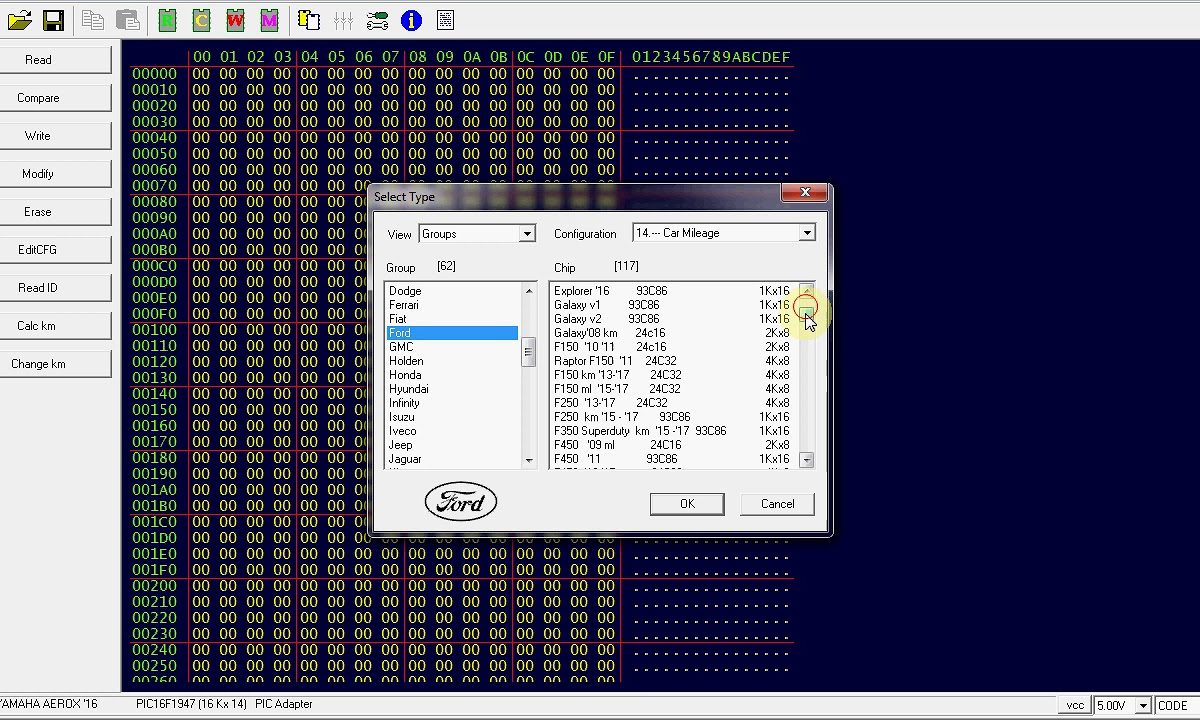The height and width of the screenshot is (720, 1200).
Task: Click the save floppy disk icon
Action: point(53,20)
